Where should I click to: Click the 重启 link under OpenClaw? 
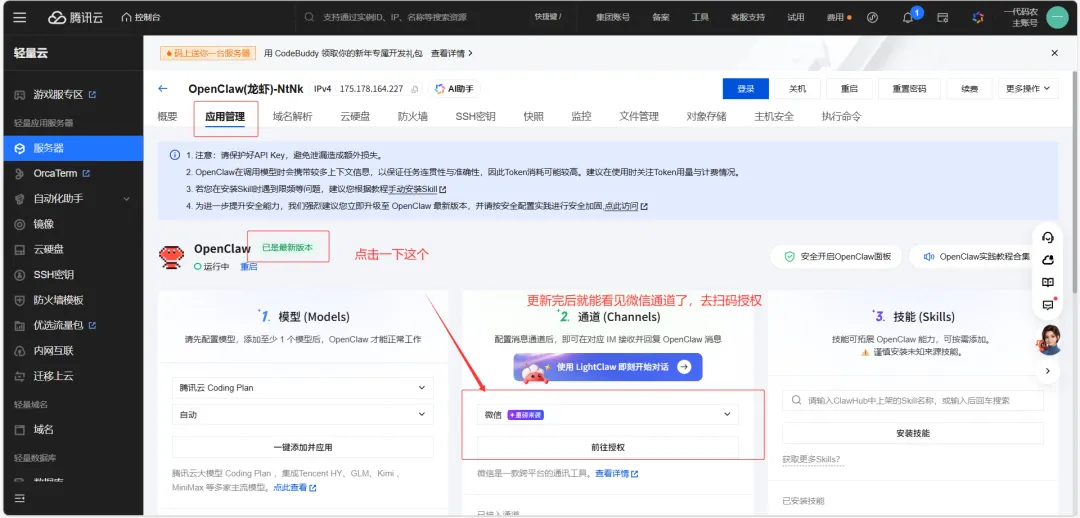click(x=249, y=267)
